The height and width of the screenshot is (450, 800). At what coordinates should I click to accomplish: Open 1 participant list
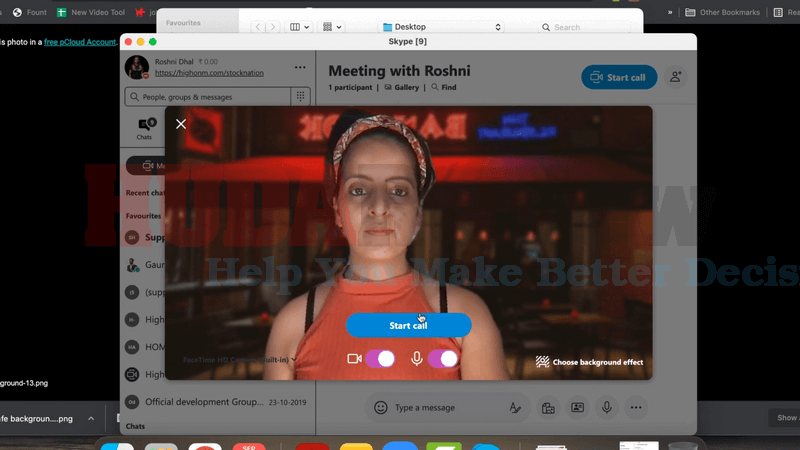tap(350, 87)
